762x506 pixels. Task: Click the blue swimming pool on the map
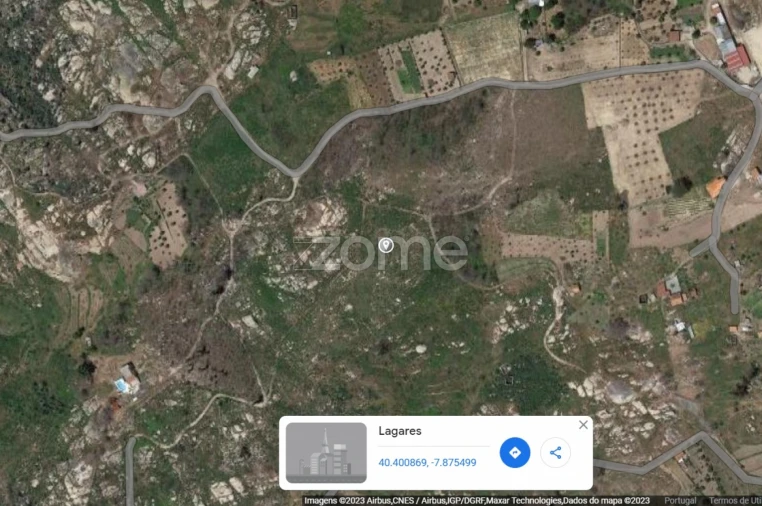click(x=121, y=386)
